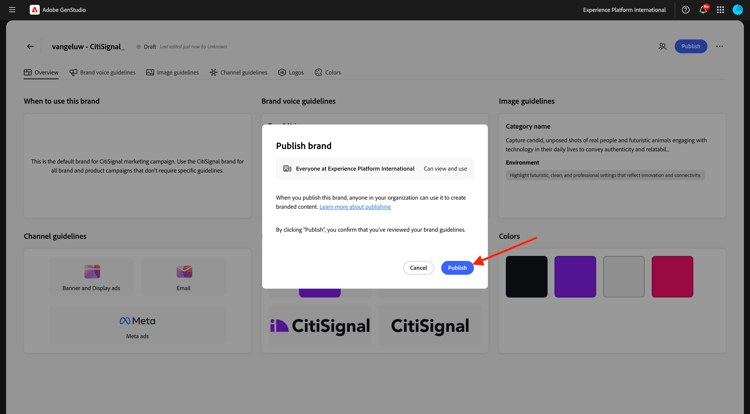Switch to Image guidelines tab
750x414 pixels.
point(172,73)
